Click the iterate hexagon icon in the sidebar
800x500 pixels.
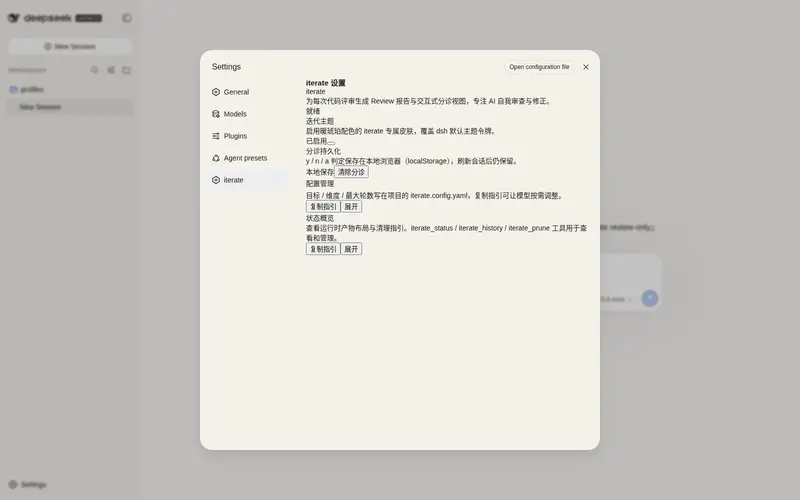pyautogui.click(x=216, y=180)
